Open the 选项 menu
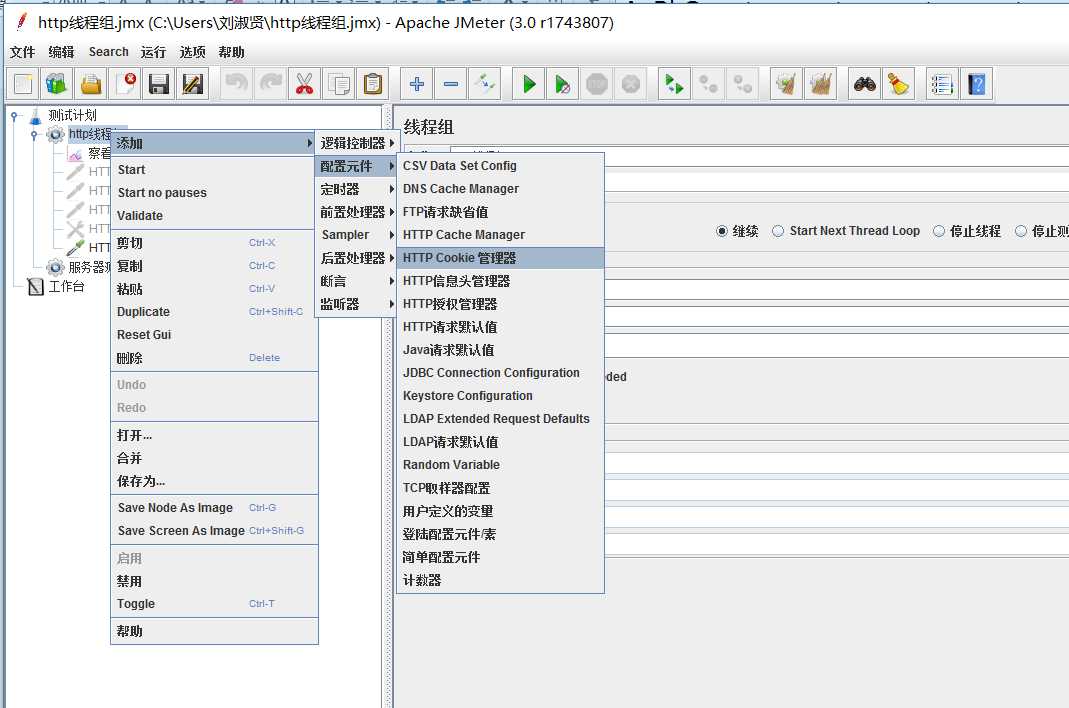The height and width of the screenshot is (708, 1069). (192, 53)
